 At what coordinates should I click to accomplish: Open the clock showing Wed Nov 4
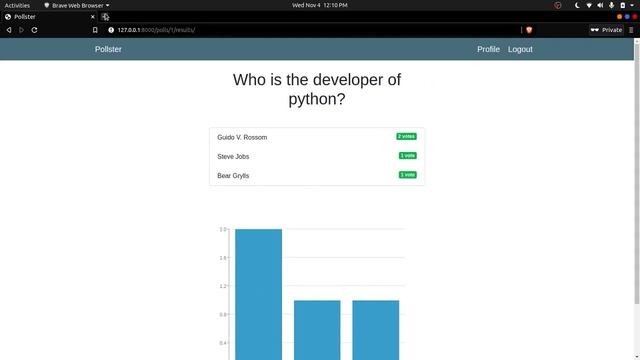(320, 5)
